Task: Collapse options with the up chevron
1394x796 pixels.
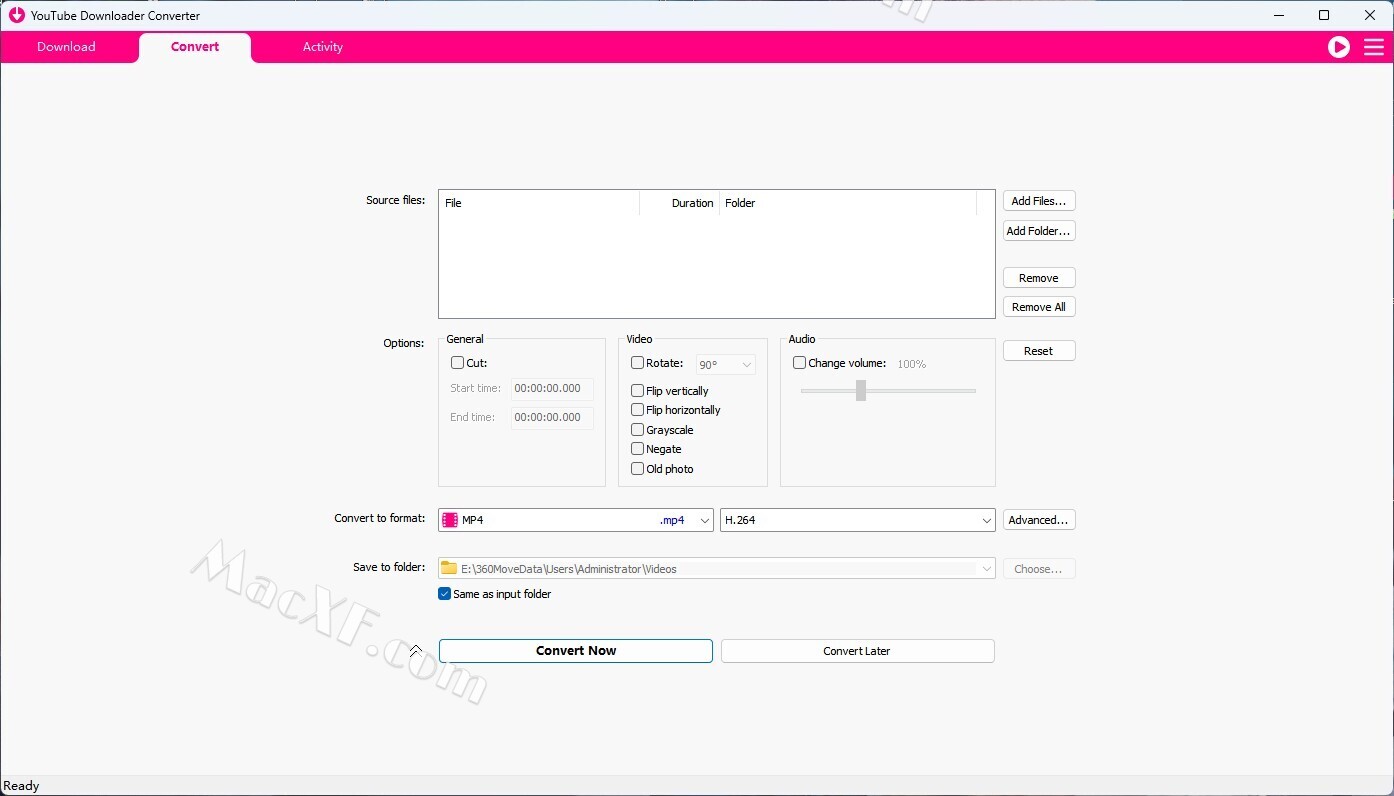Action: click(x=416, y=651)
